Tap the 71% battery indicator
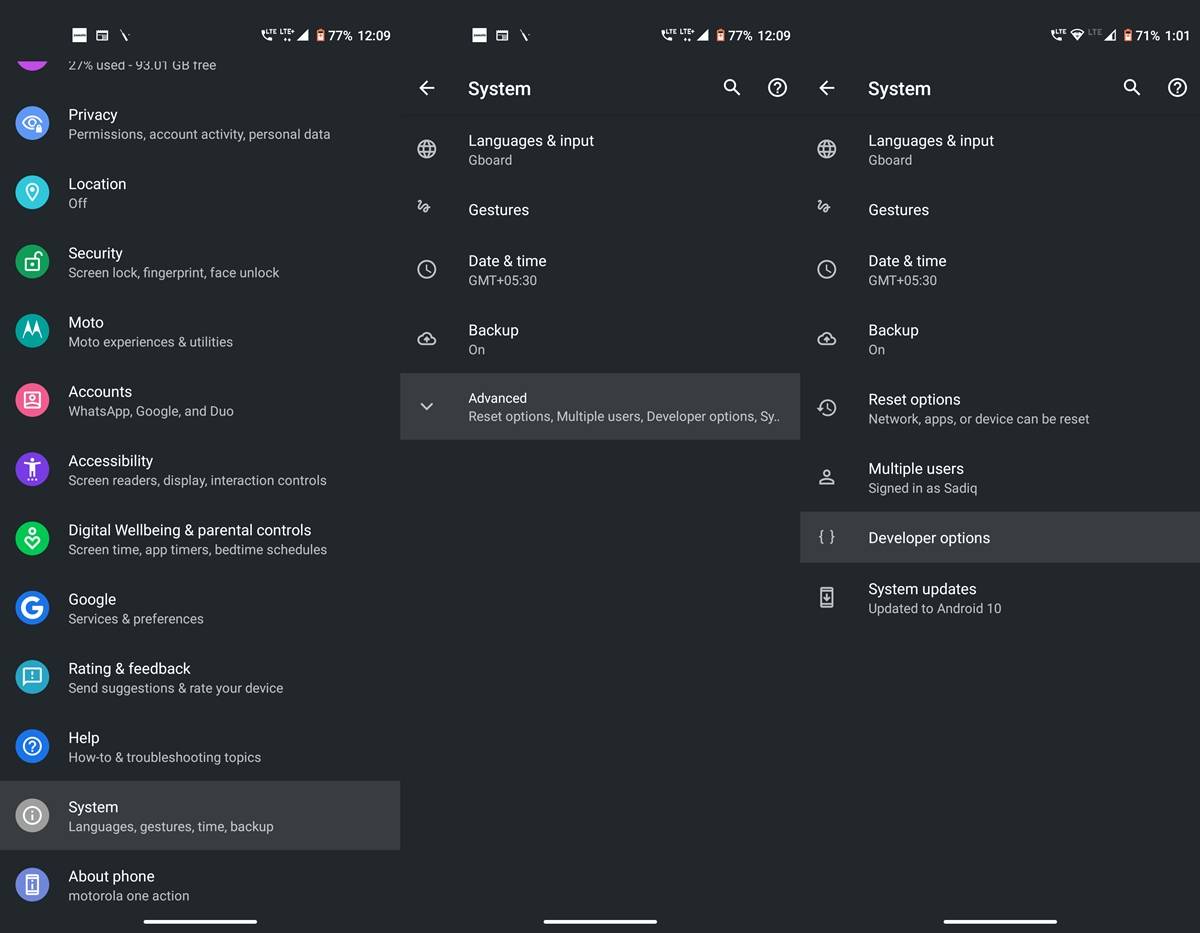This screenshot has width=1200, height=933. 1141,35
